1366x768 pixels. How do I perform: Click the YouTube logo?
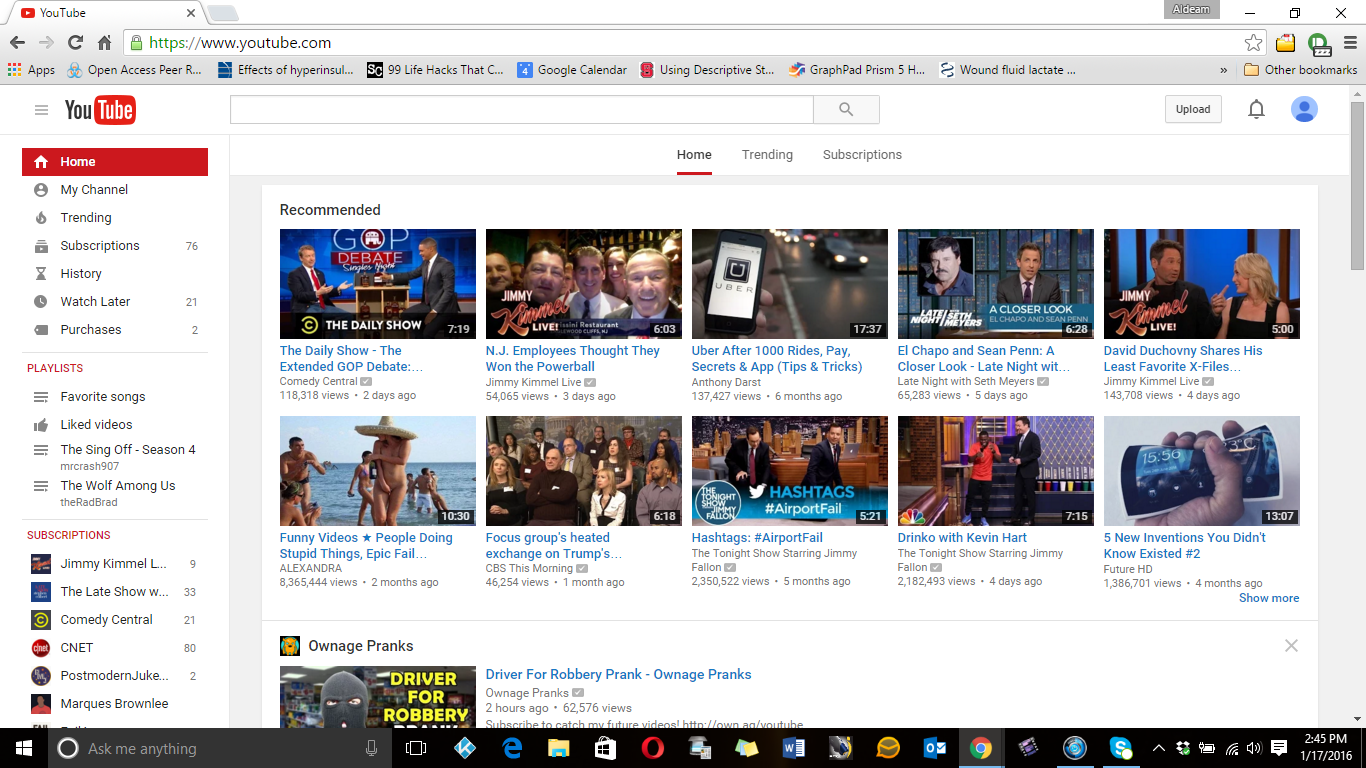[x=100, y=110]
